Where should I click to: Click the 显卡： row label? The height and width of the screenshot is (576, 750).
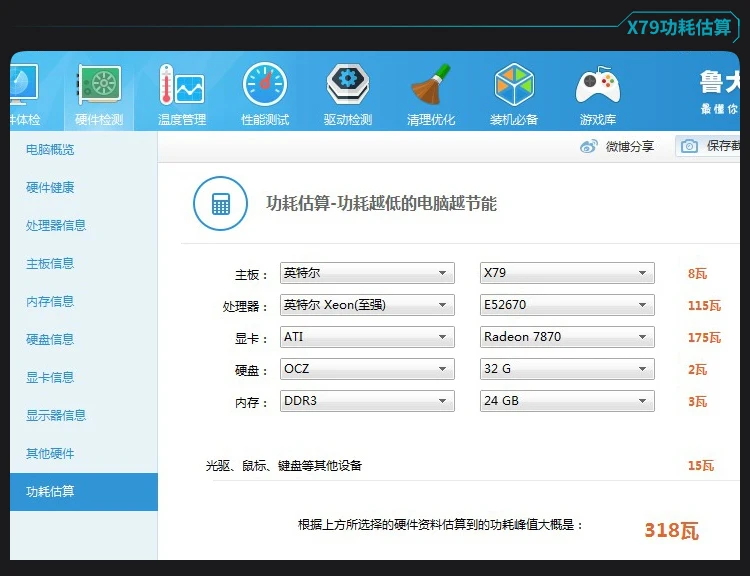pyautogui.click(x=251, y=339)
